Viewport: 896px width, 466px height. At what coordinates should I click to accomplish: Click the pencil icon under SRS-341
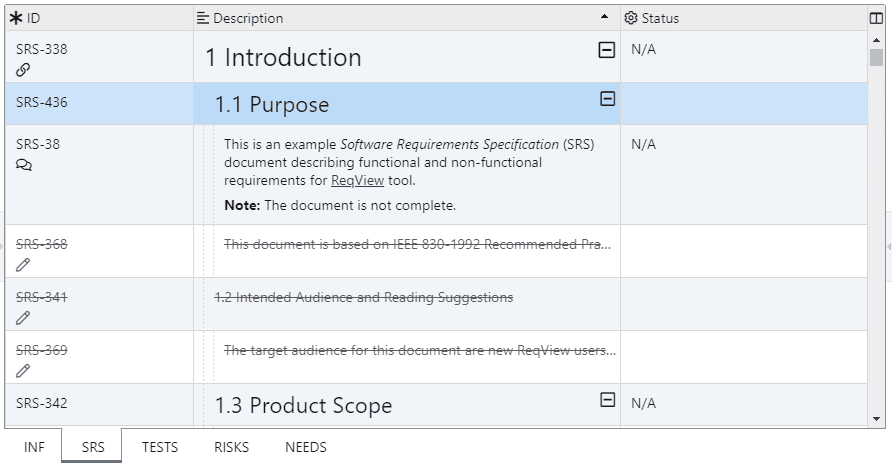click(x=23, y=318)
